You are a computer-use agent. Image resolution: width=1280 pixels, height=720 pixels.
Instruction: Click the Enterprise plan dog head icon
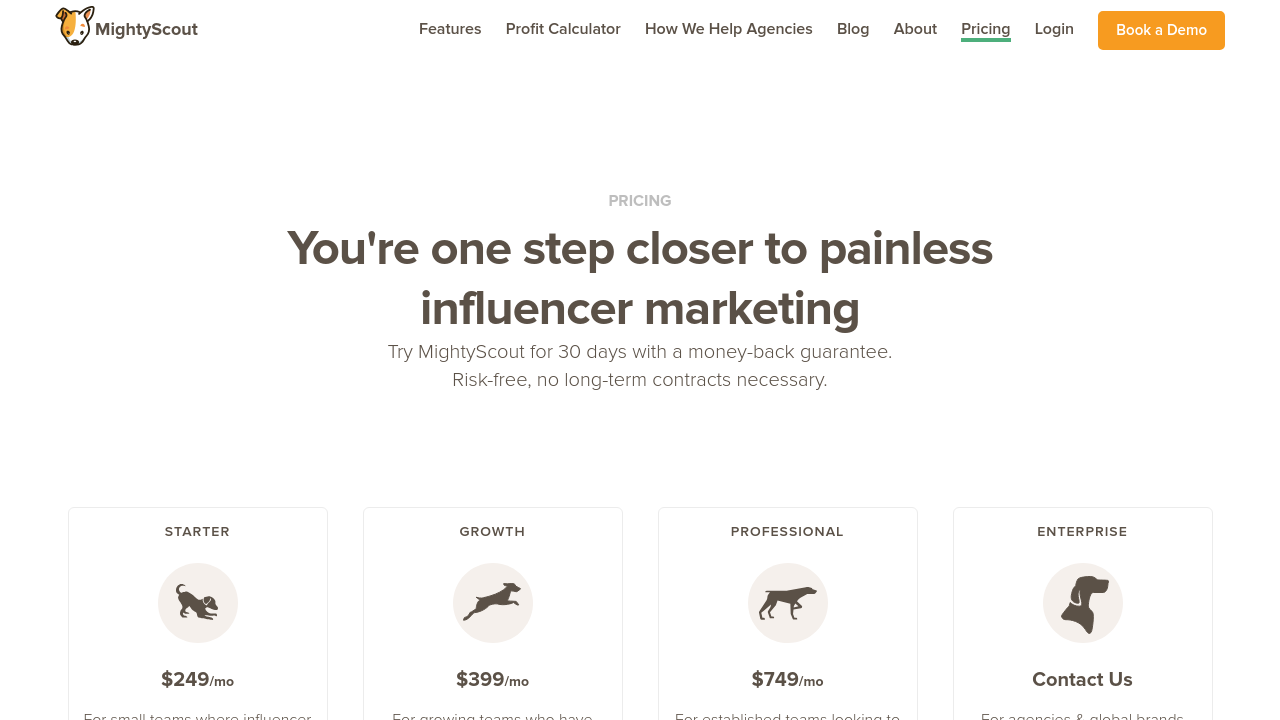[1083, 603]
